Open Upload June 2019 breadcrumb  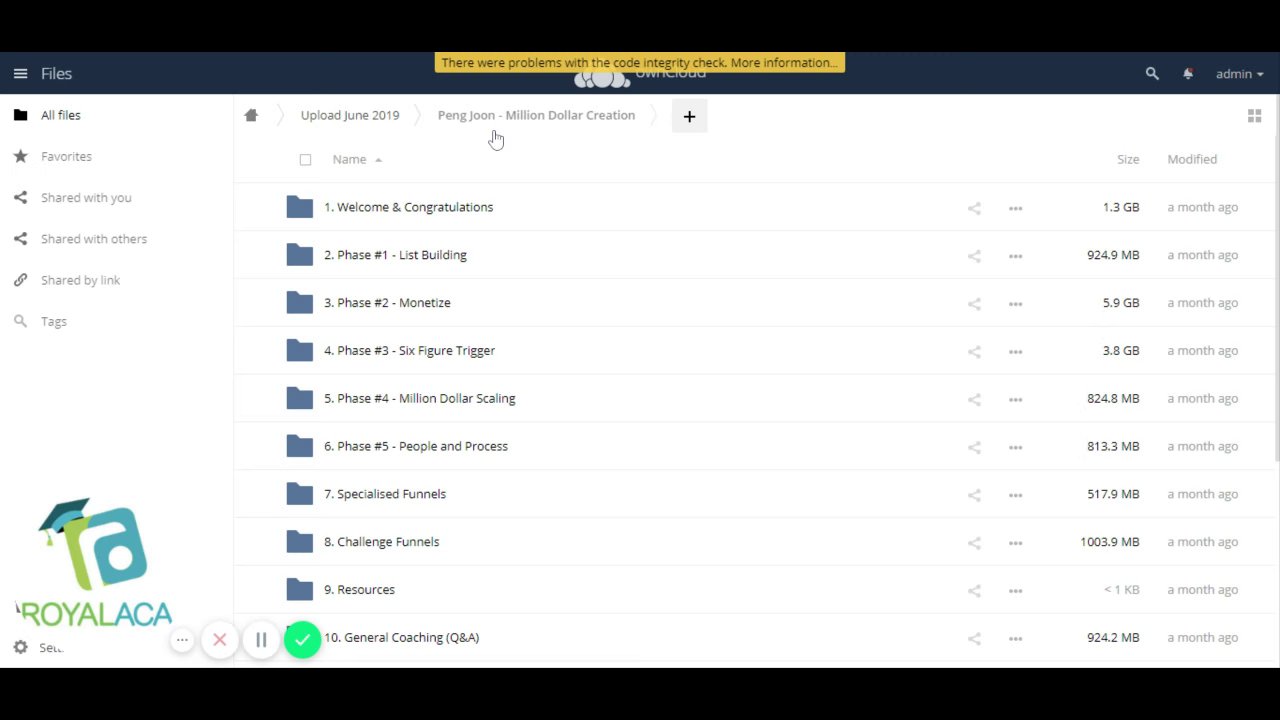[x=350, y=115]
